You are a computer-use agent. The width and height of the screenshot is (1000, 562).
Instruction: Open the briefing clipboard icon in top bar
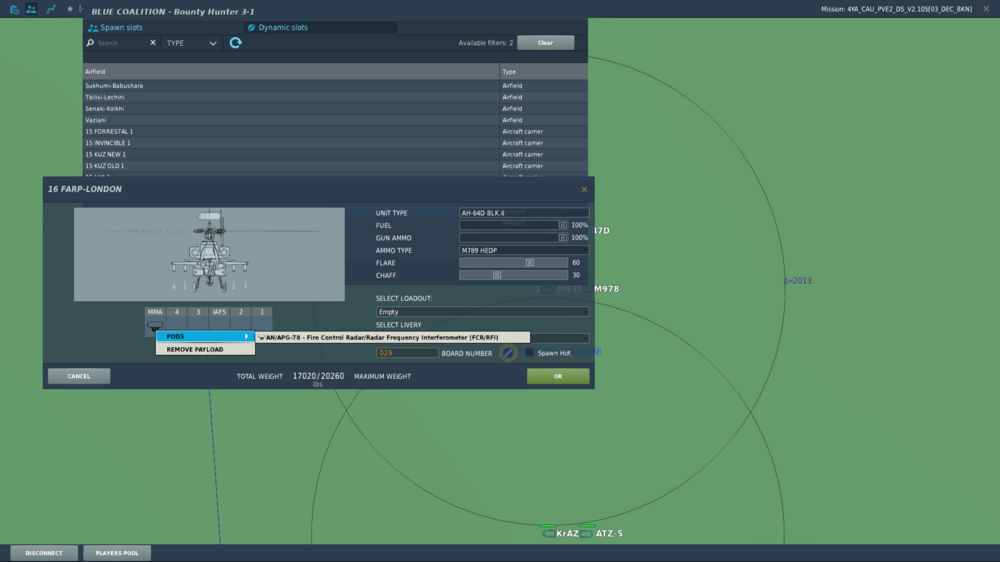coord(14,9)
